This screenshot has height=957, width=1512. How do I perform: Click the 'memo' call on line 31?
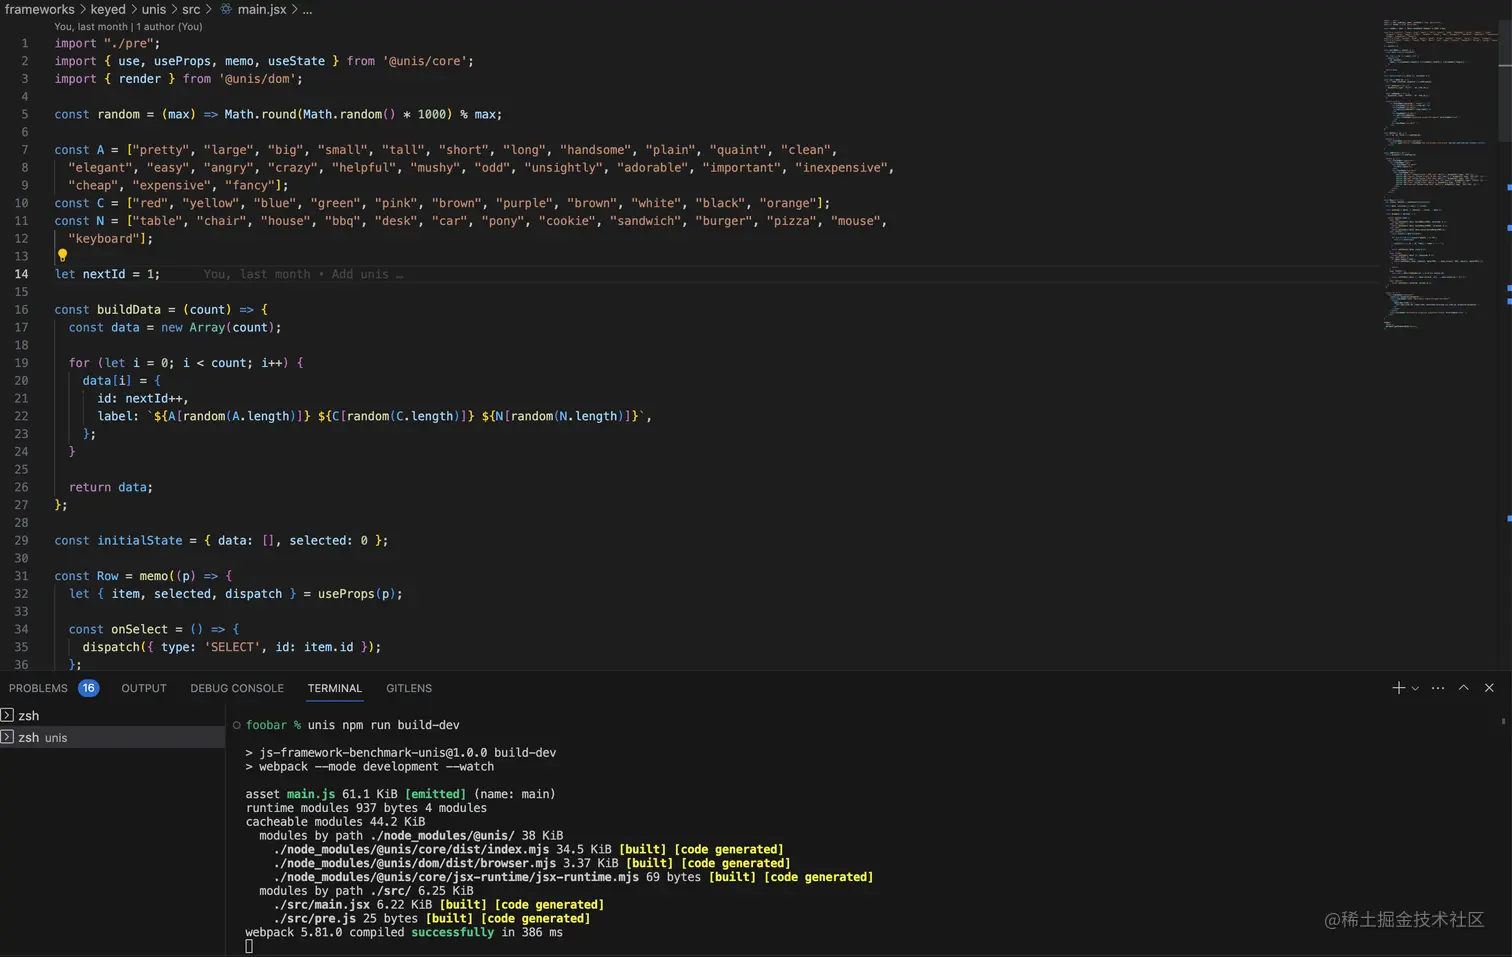[154, 576]
